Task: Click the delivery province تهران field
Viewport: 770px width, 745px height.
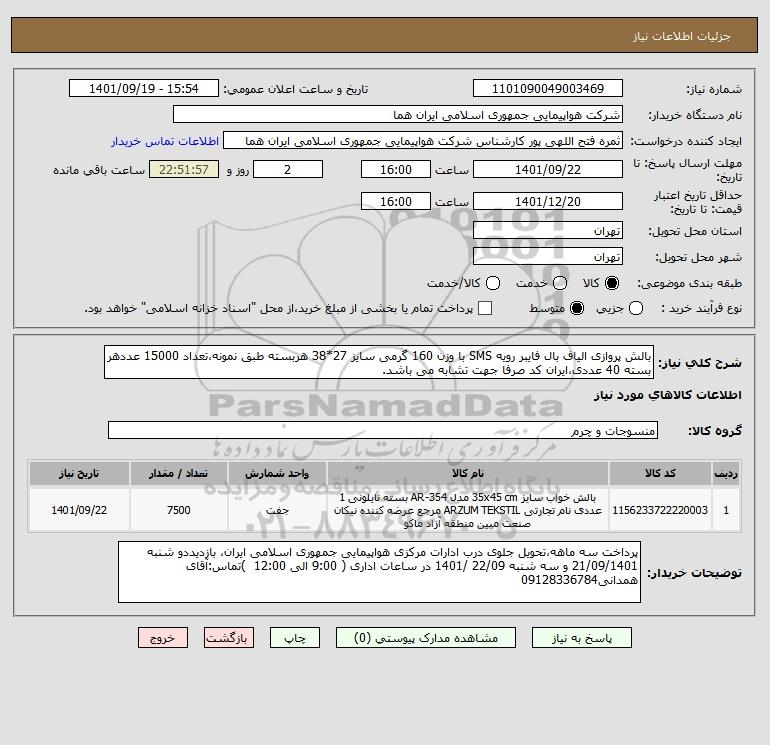Action: (x=548, y=231)
